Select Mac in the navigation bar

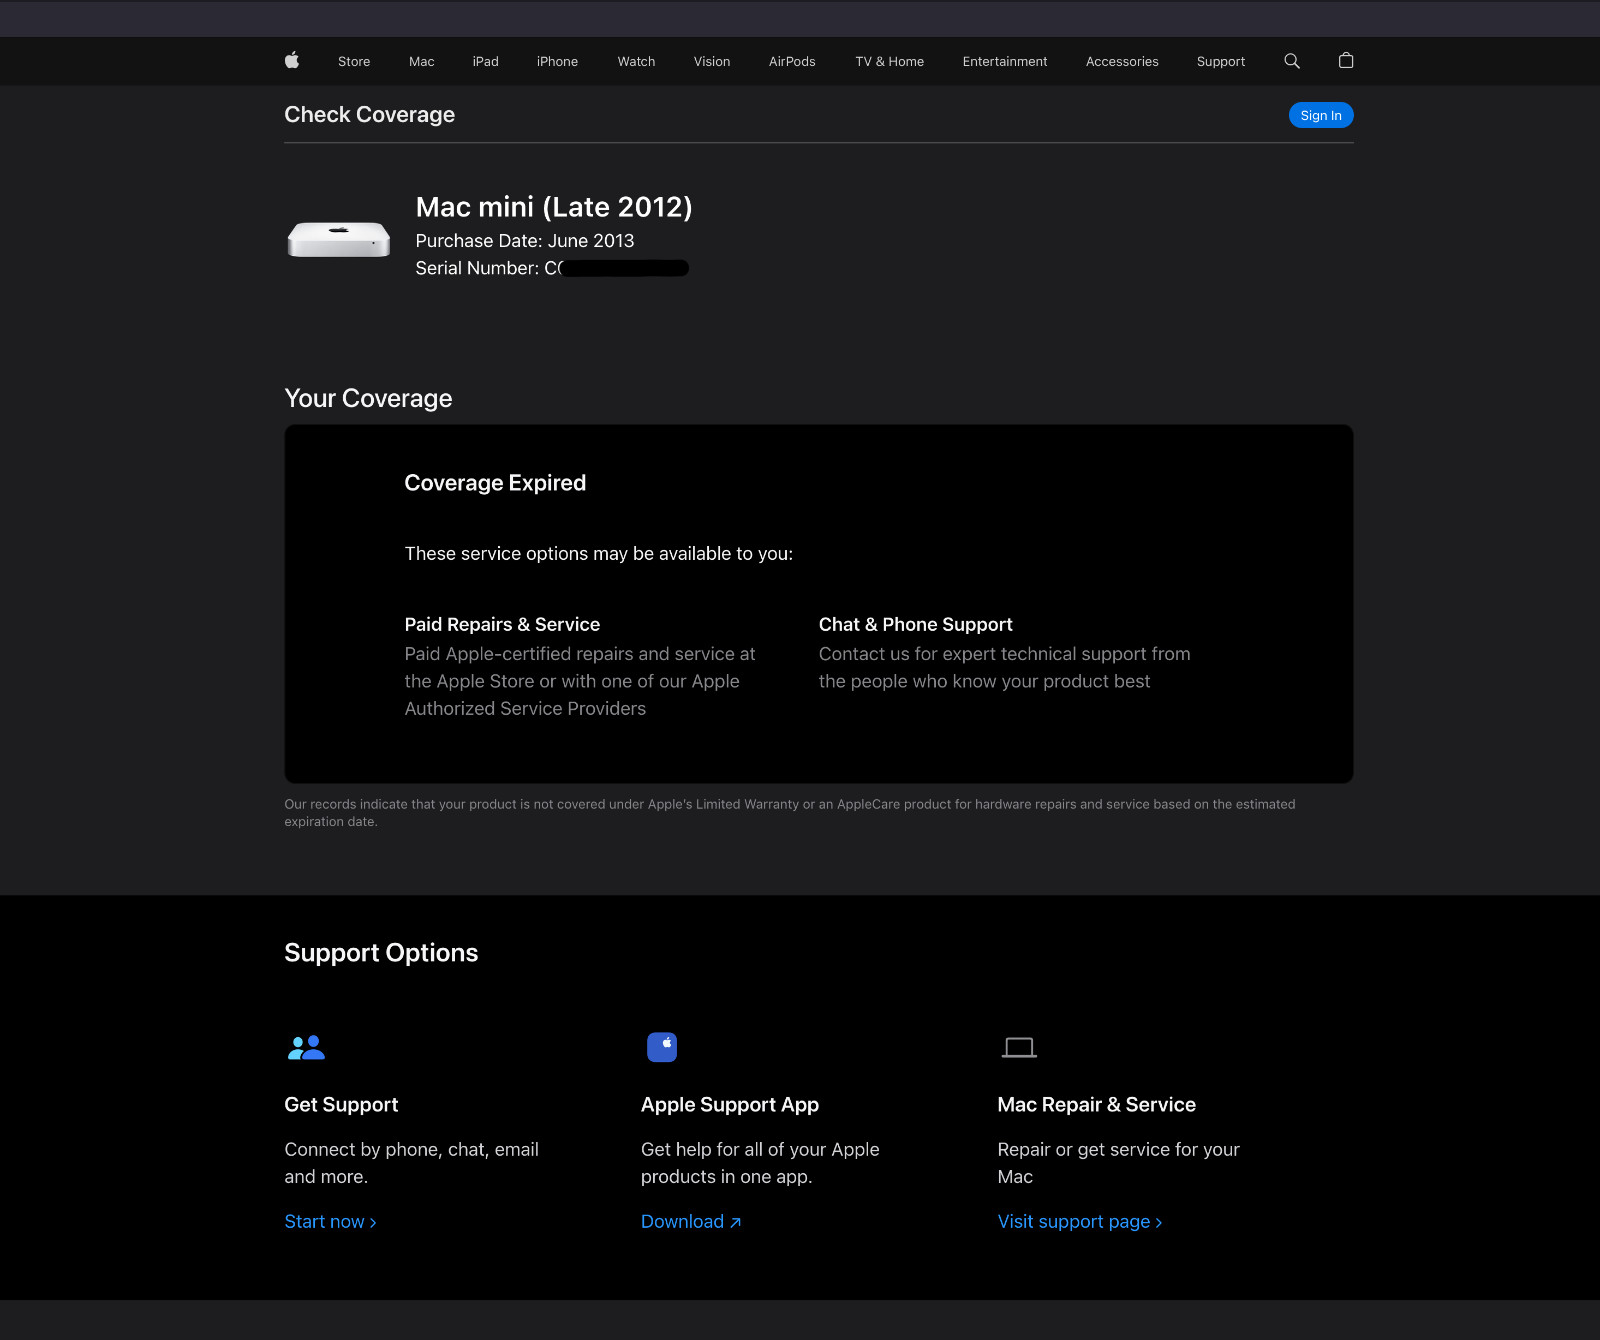421,62
